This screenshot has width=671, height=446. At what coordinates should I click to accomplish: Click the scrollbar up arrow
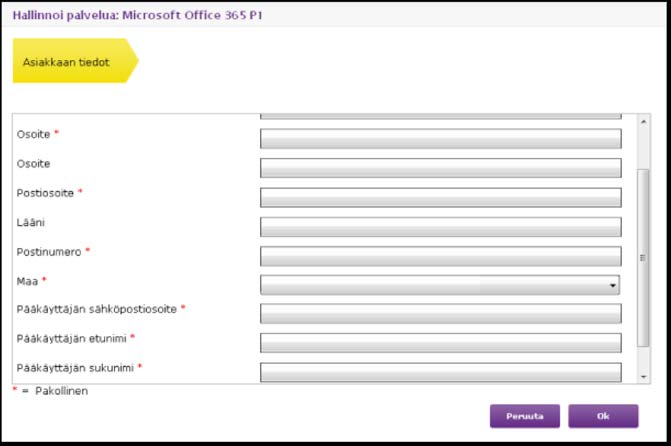click(x=643, y=122)
